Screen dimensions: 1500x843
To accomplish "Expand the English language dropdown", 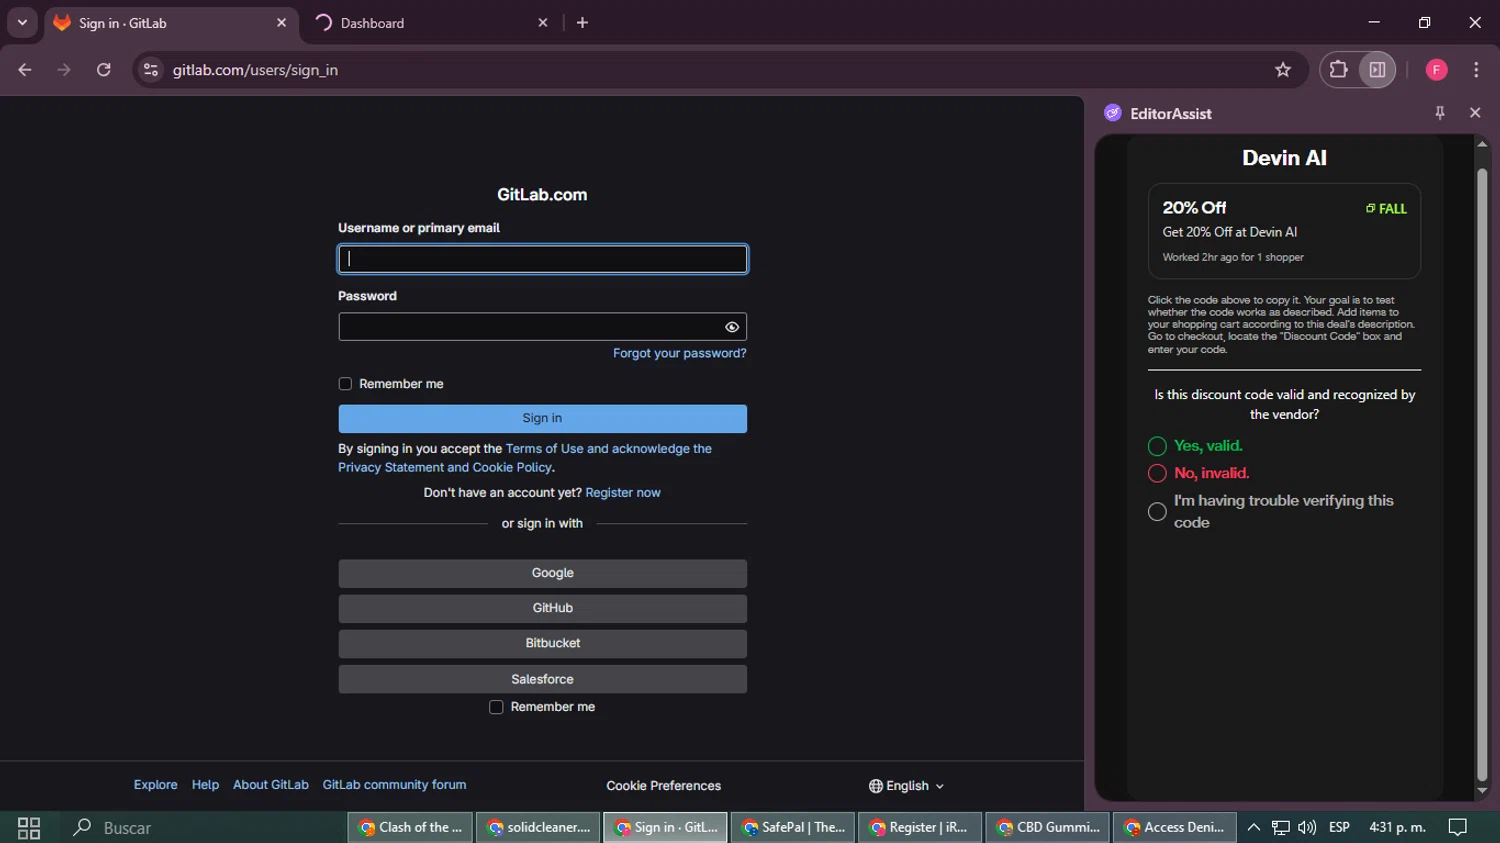I will pos(906,786).
